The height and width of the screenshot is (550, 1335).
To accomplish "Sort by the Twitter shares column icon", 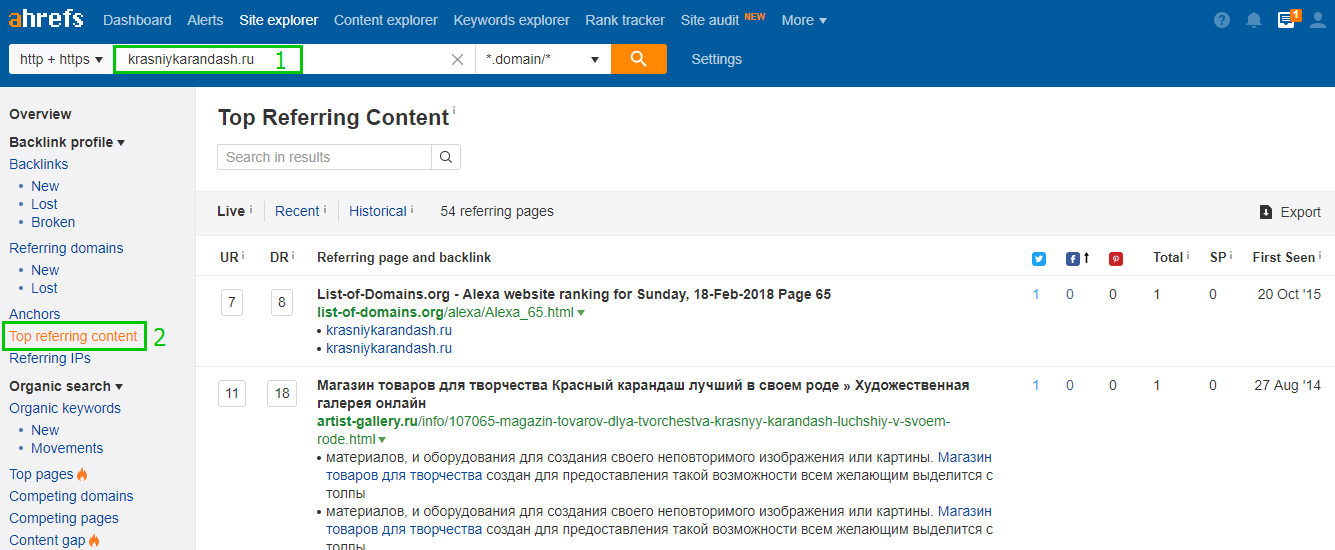I will coord(1038,258).
